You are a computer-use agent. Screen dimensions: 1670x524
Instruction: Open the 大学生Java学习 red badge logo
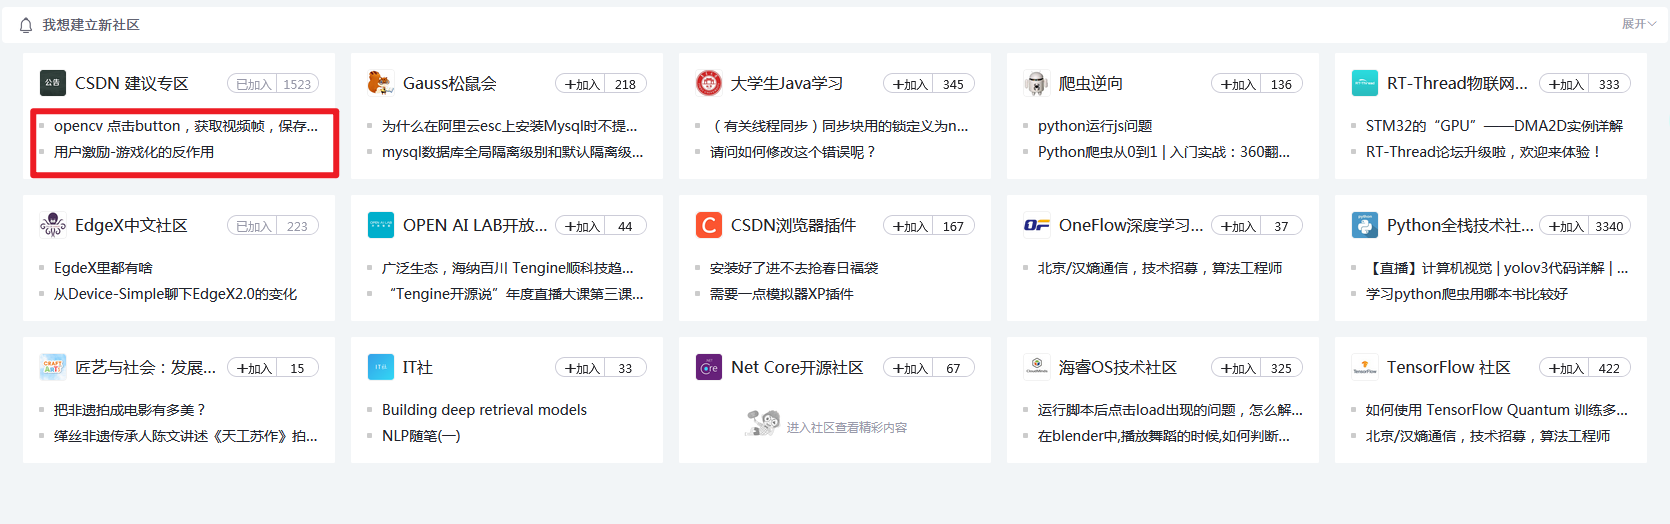pos(709,83)
